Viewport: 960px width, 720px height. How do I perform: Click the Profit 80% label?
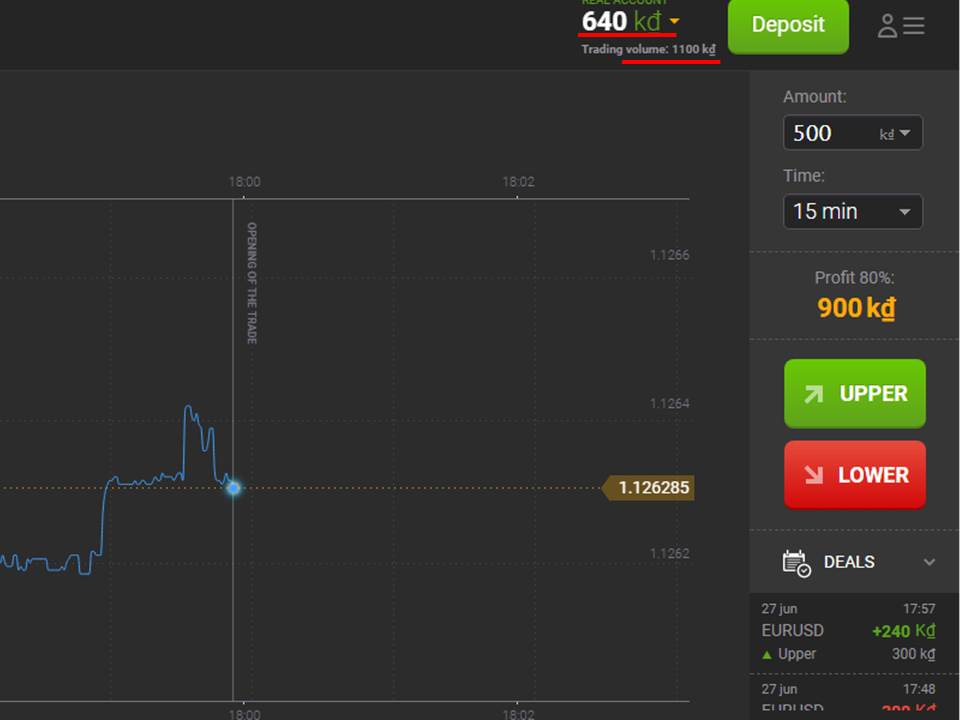click(854, 278)
